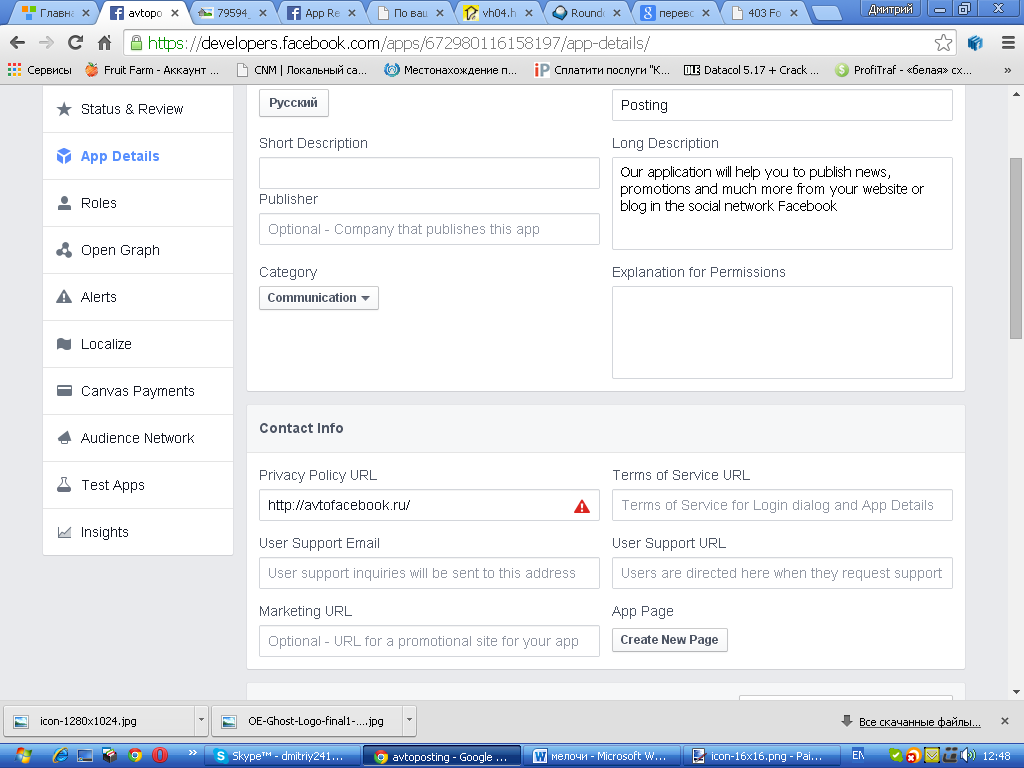Close the downloads bar
The height and width of the screenshot is (768, 1024).
(1004, 722)
